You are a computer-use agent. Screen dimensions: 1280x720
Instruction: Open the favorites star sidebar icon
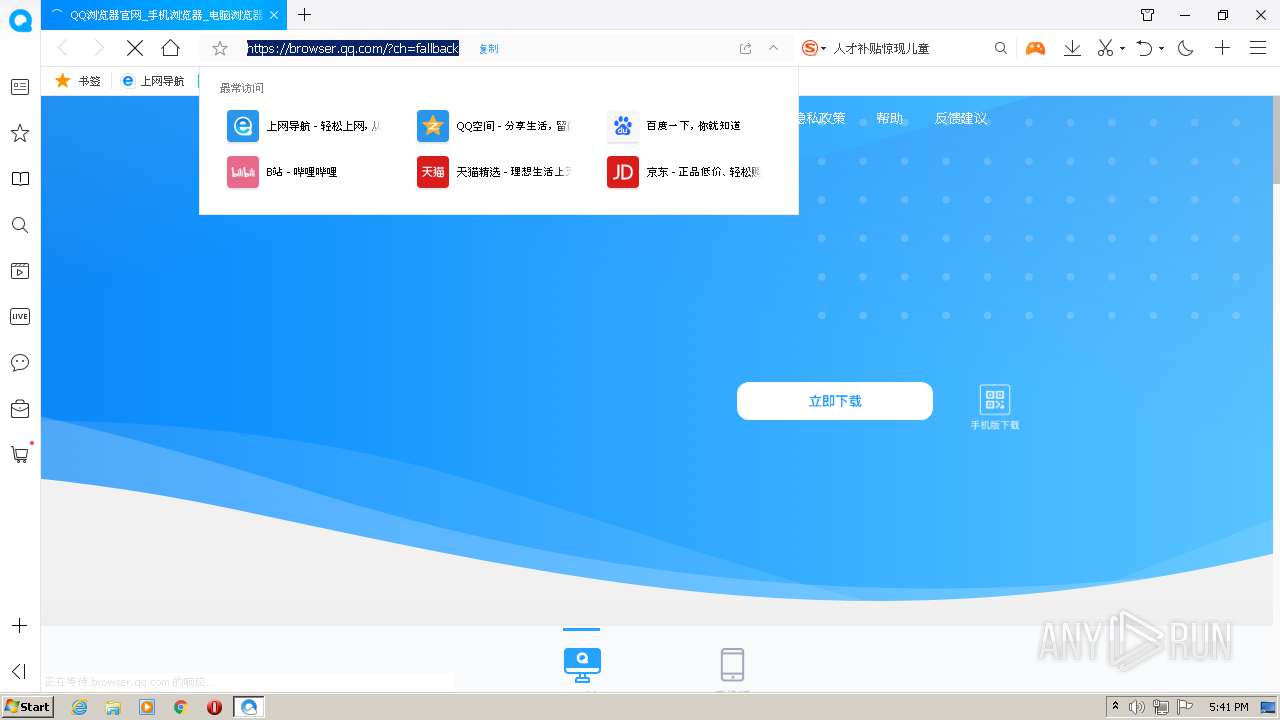pyautogui.click(x=20, y=133)
